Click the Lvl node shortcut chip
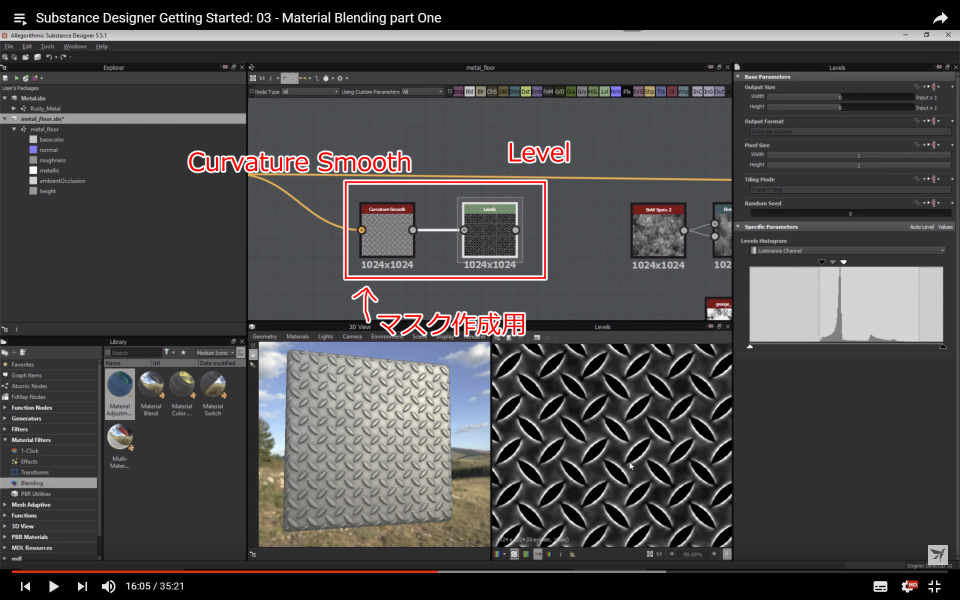 point(604,92)
